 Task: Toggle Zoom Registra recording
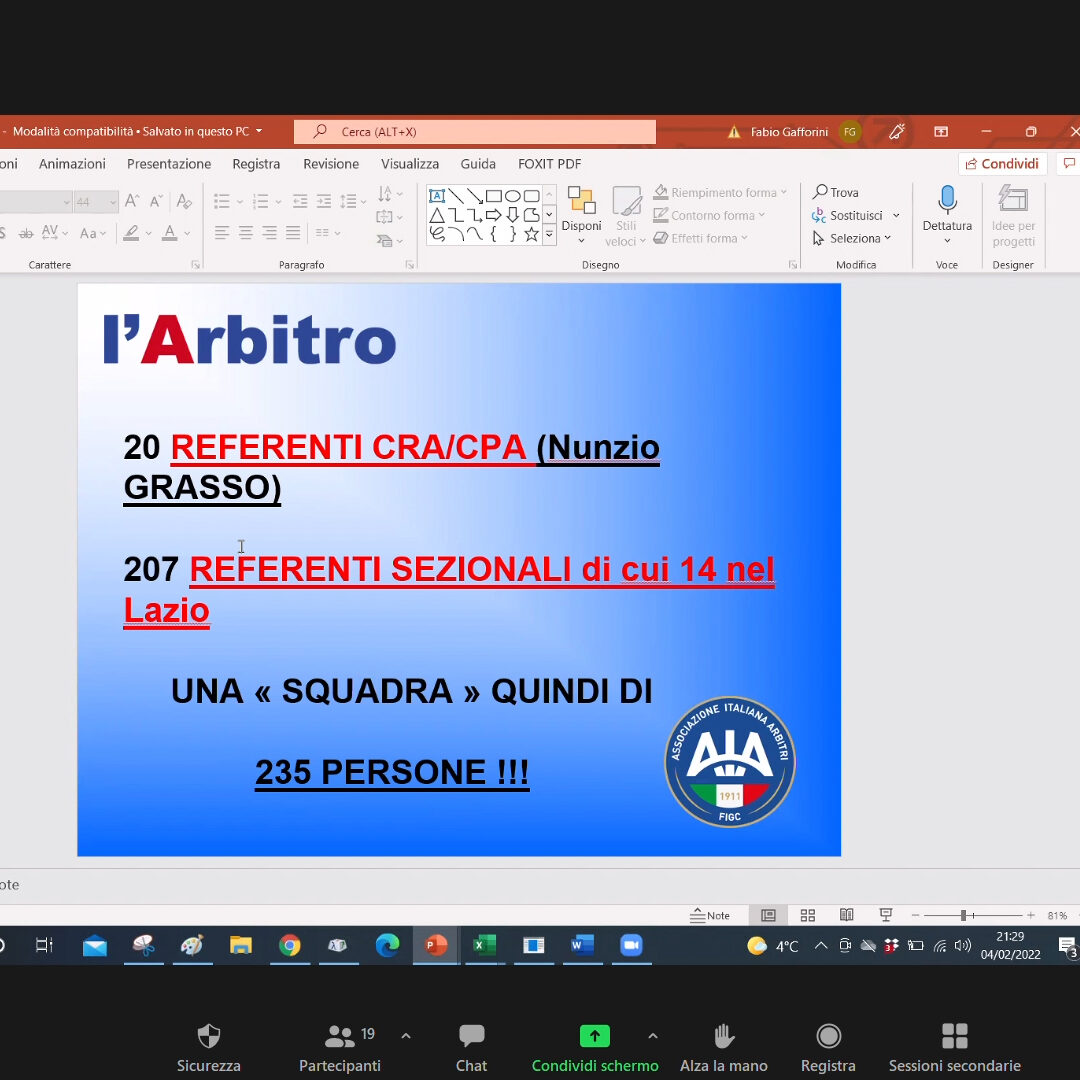coord(828,1036)
